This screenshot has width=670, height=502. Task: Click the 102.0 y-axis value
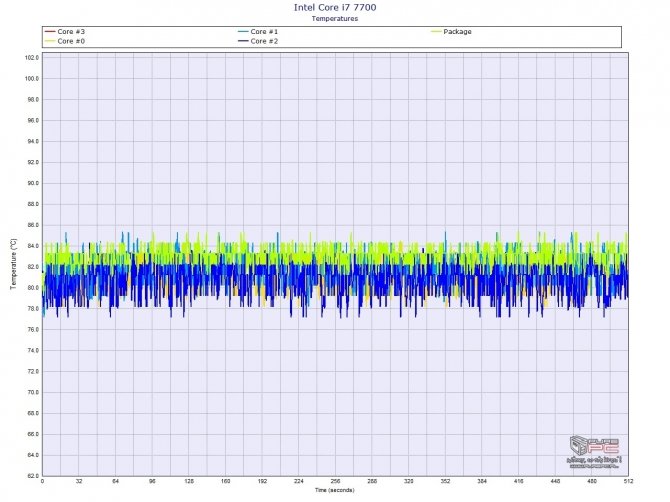point(32,58)
